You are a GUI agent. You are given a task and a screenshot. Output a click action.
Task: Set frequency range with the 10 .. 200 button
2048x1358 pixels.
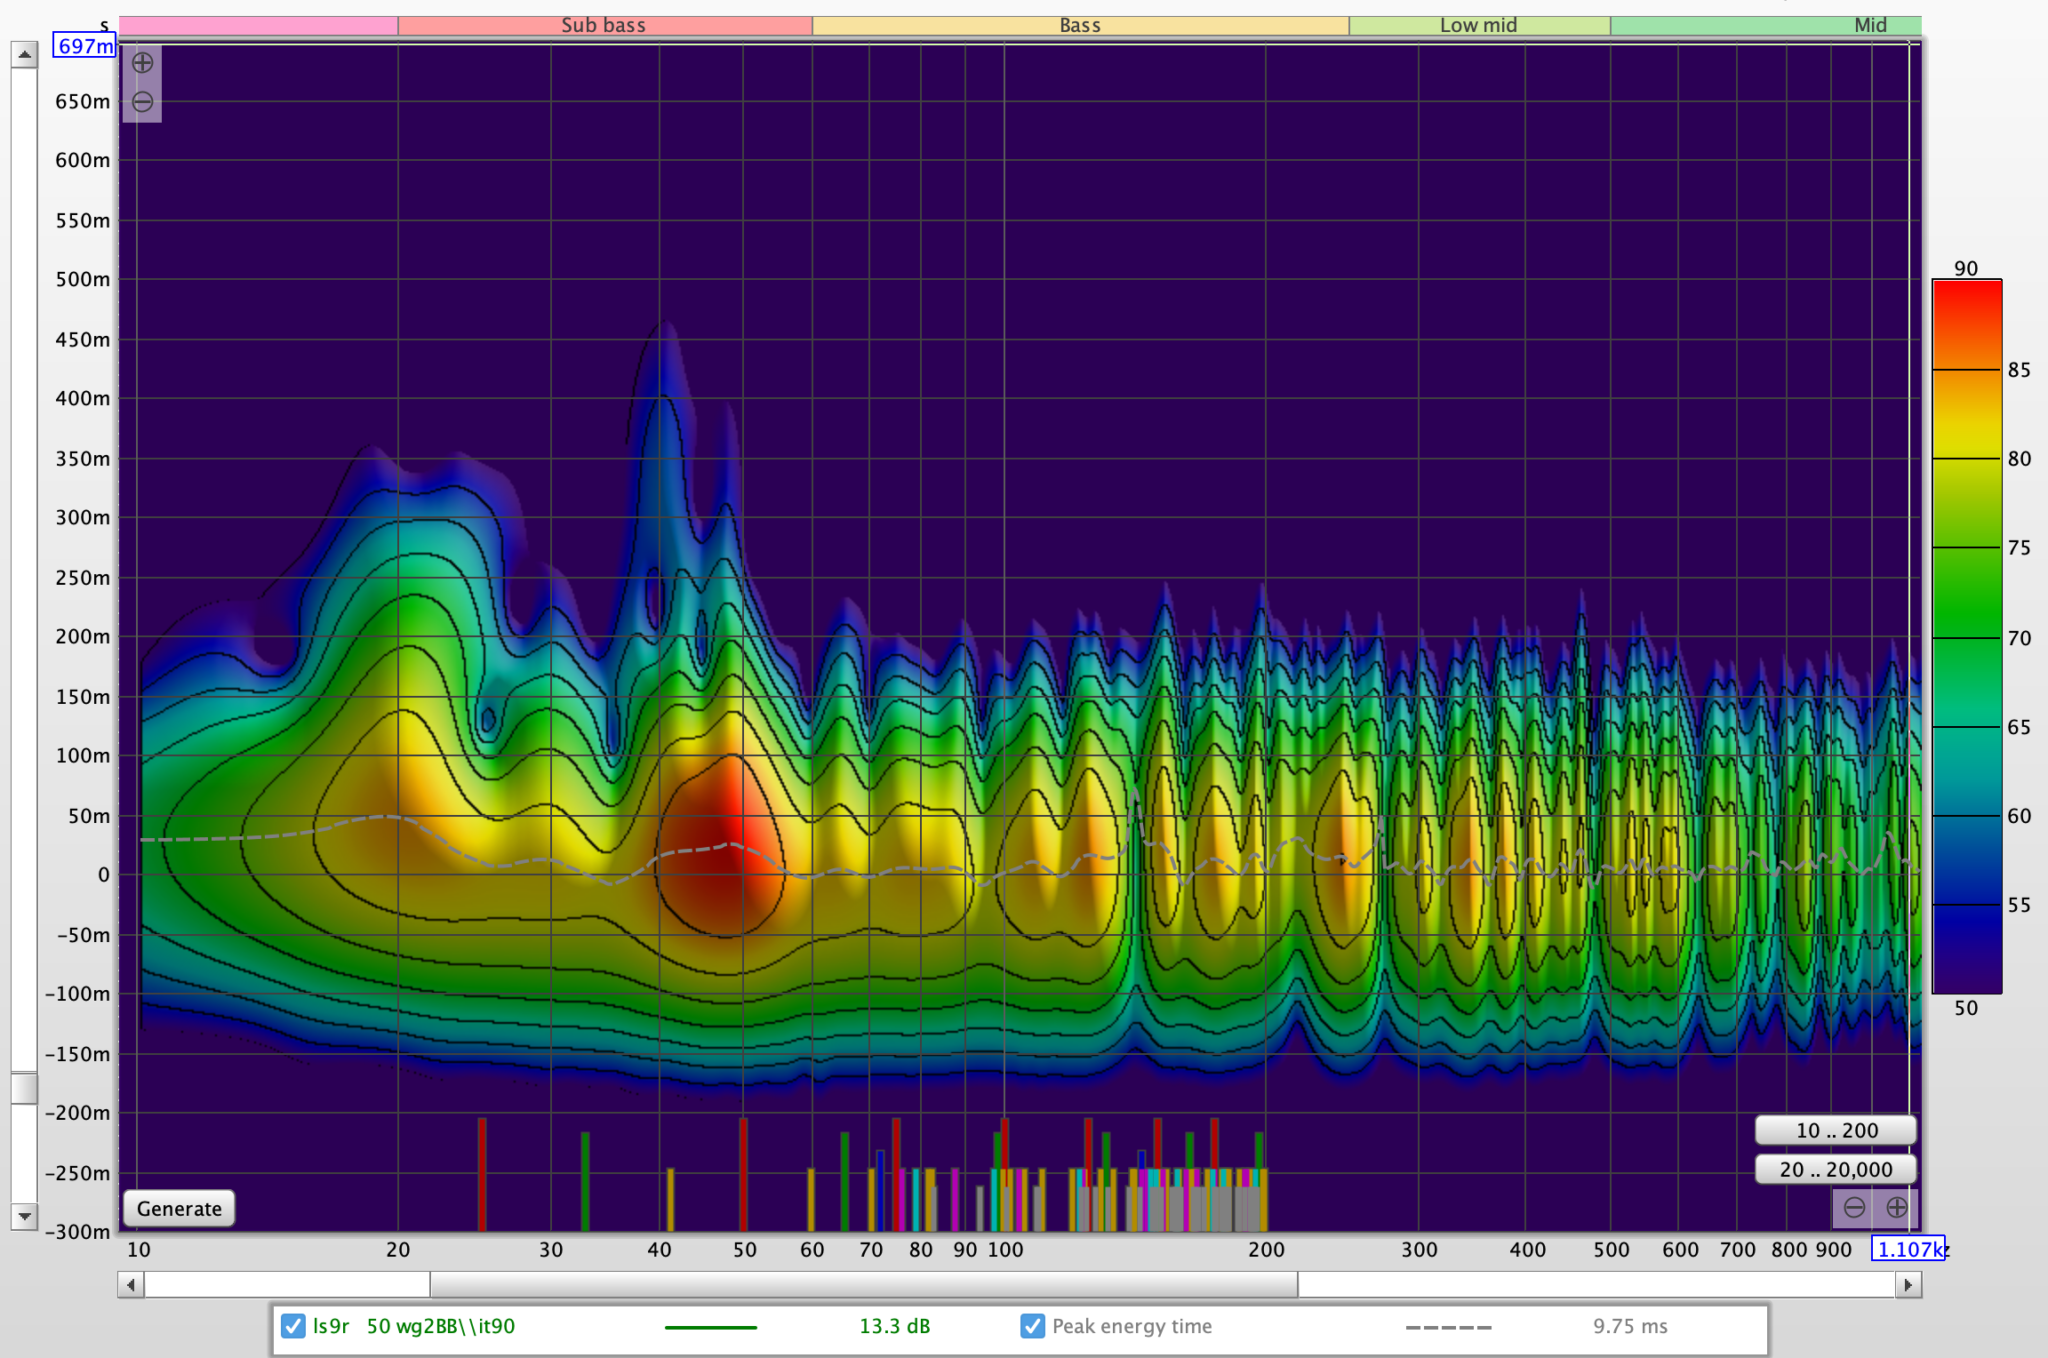pyautogui.click(x=1834, y=1130)
